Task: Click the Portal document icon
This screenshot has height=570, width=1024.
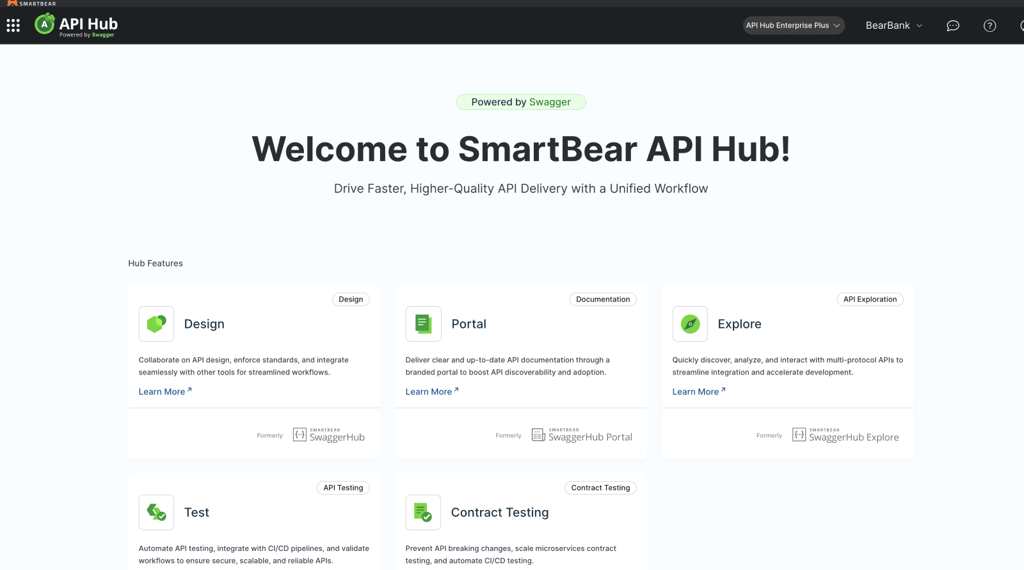Action: pos(423,324)
